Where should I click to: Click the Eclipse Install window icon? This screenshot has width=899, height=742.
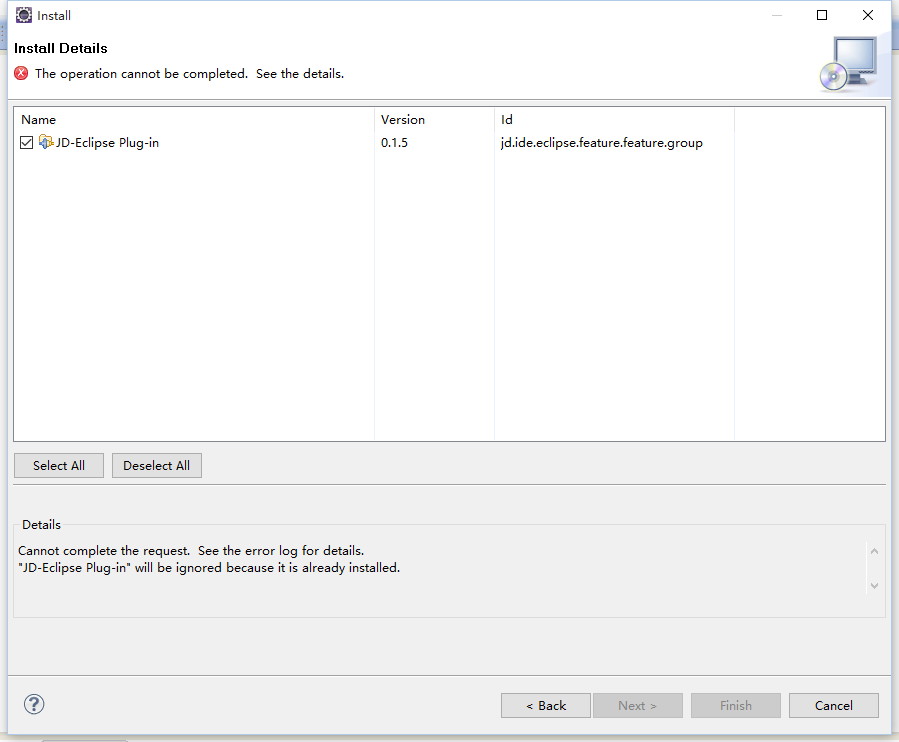[24, 15]
